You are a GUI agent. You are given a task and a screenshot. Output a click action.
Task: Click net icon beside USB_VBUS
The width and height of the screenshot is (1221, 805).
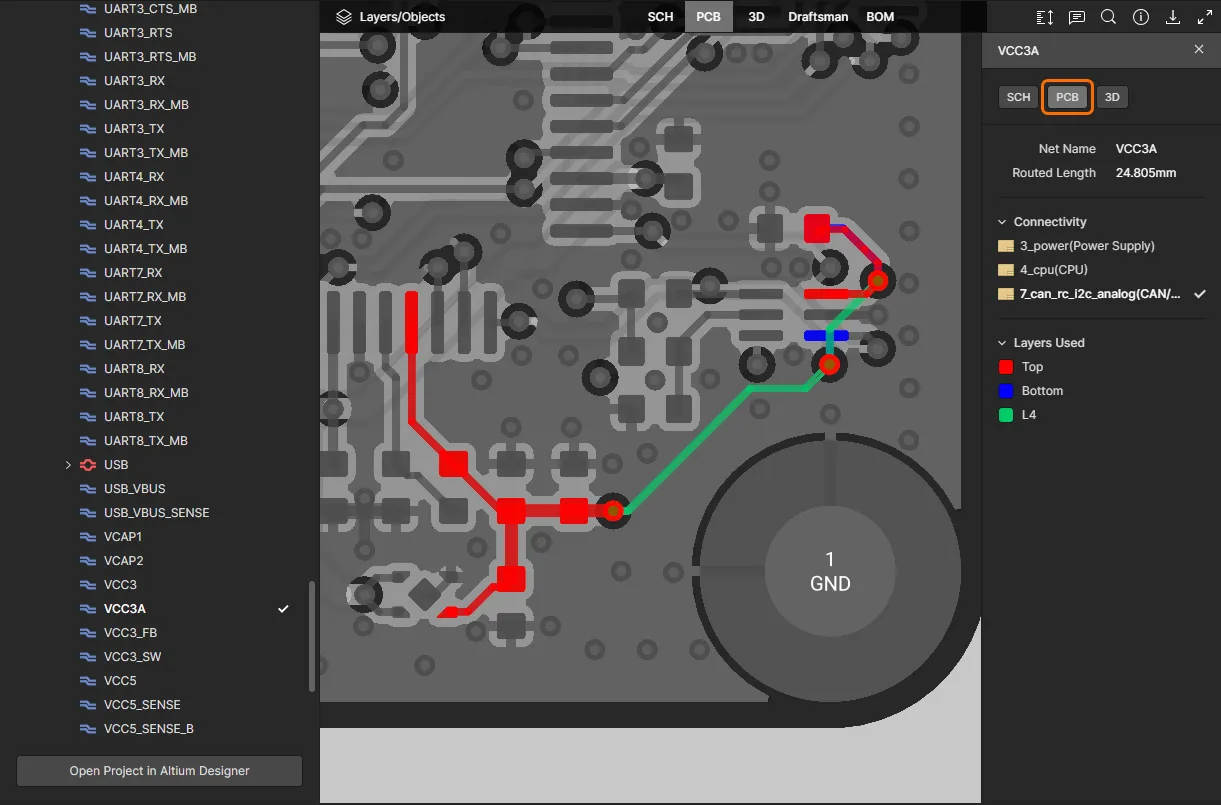tap(87, 489)
